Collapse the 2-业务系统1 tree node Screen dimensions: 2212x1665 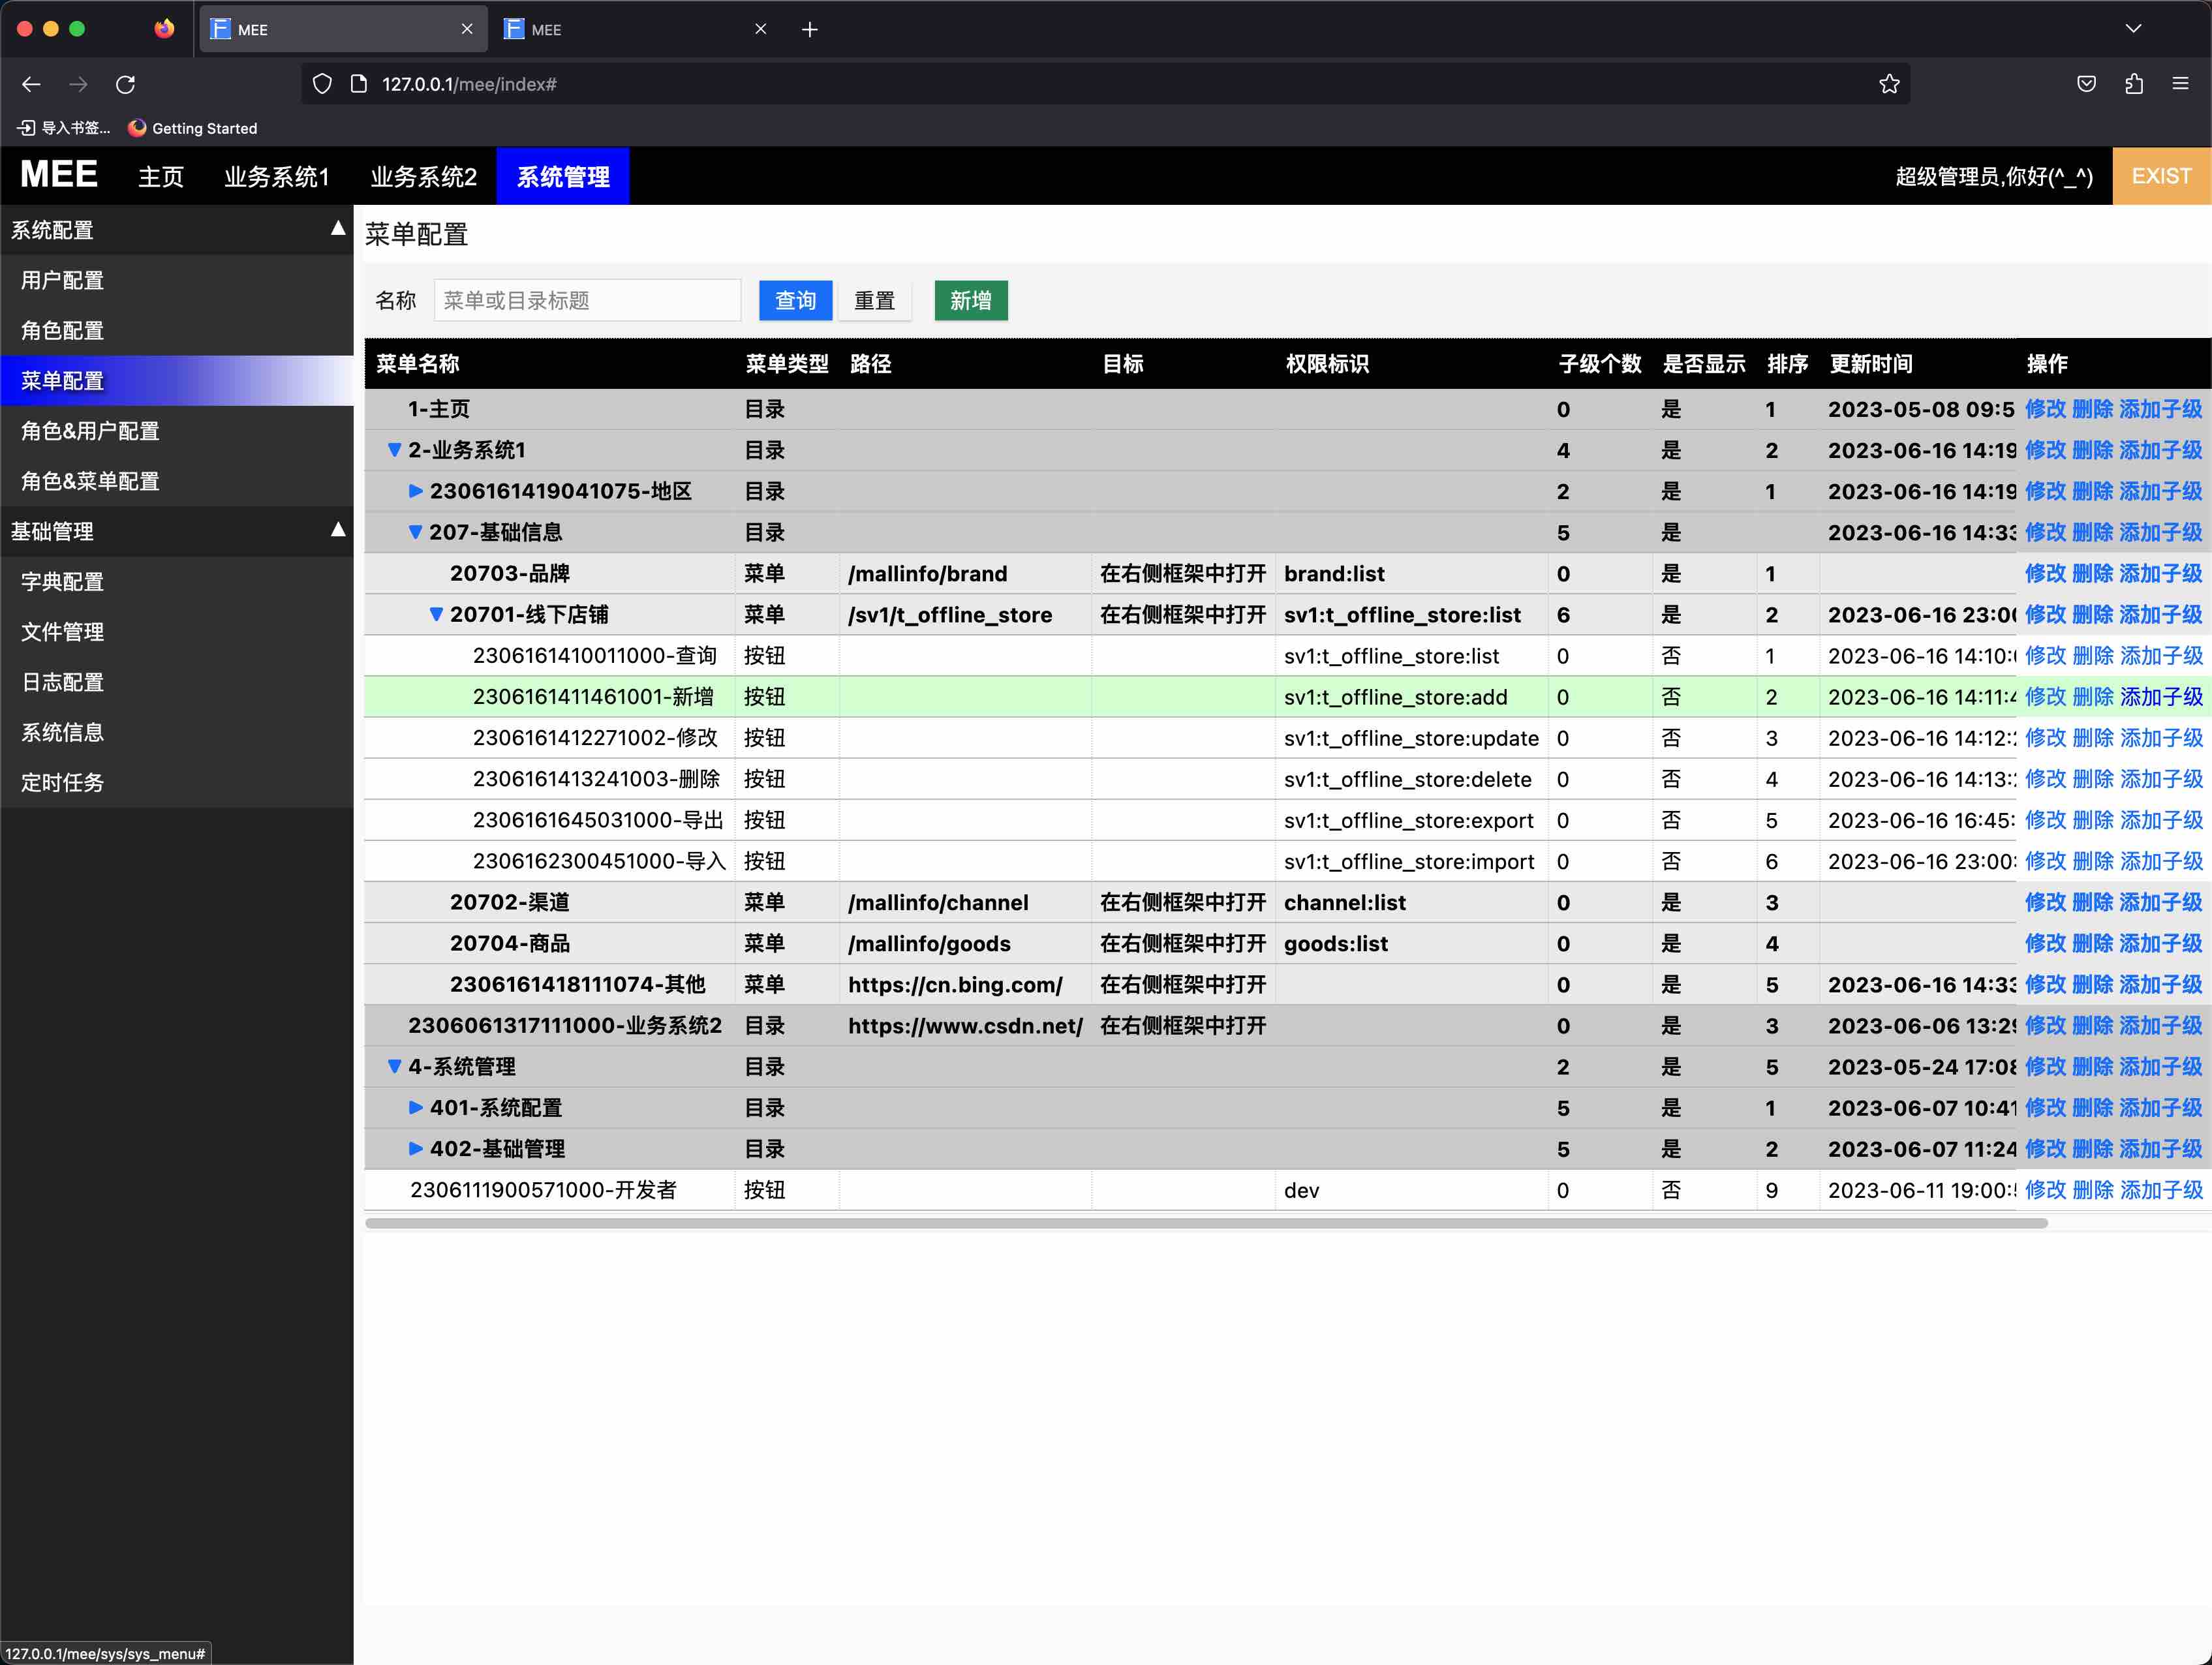[x=394, y=451]
